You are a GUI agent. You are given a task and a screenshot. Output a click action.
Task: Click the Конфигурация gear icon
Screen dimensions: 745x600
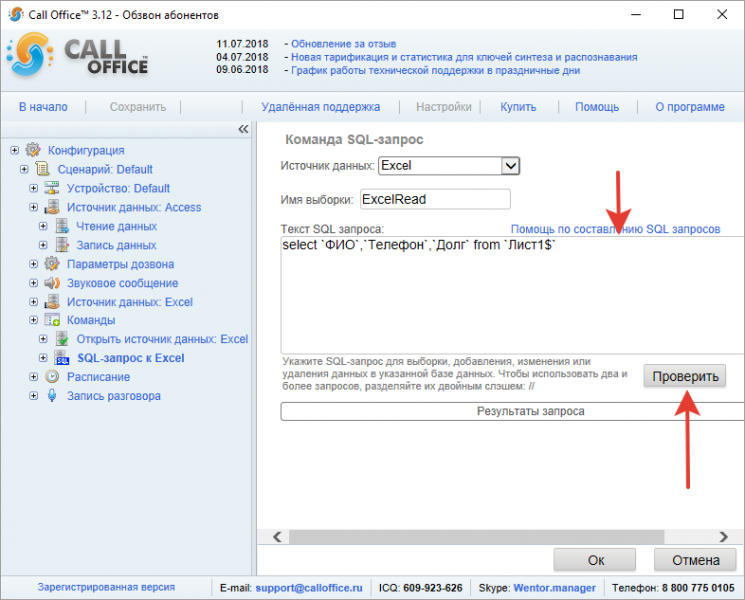click(33, 150)
